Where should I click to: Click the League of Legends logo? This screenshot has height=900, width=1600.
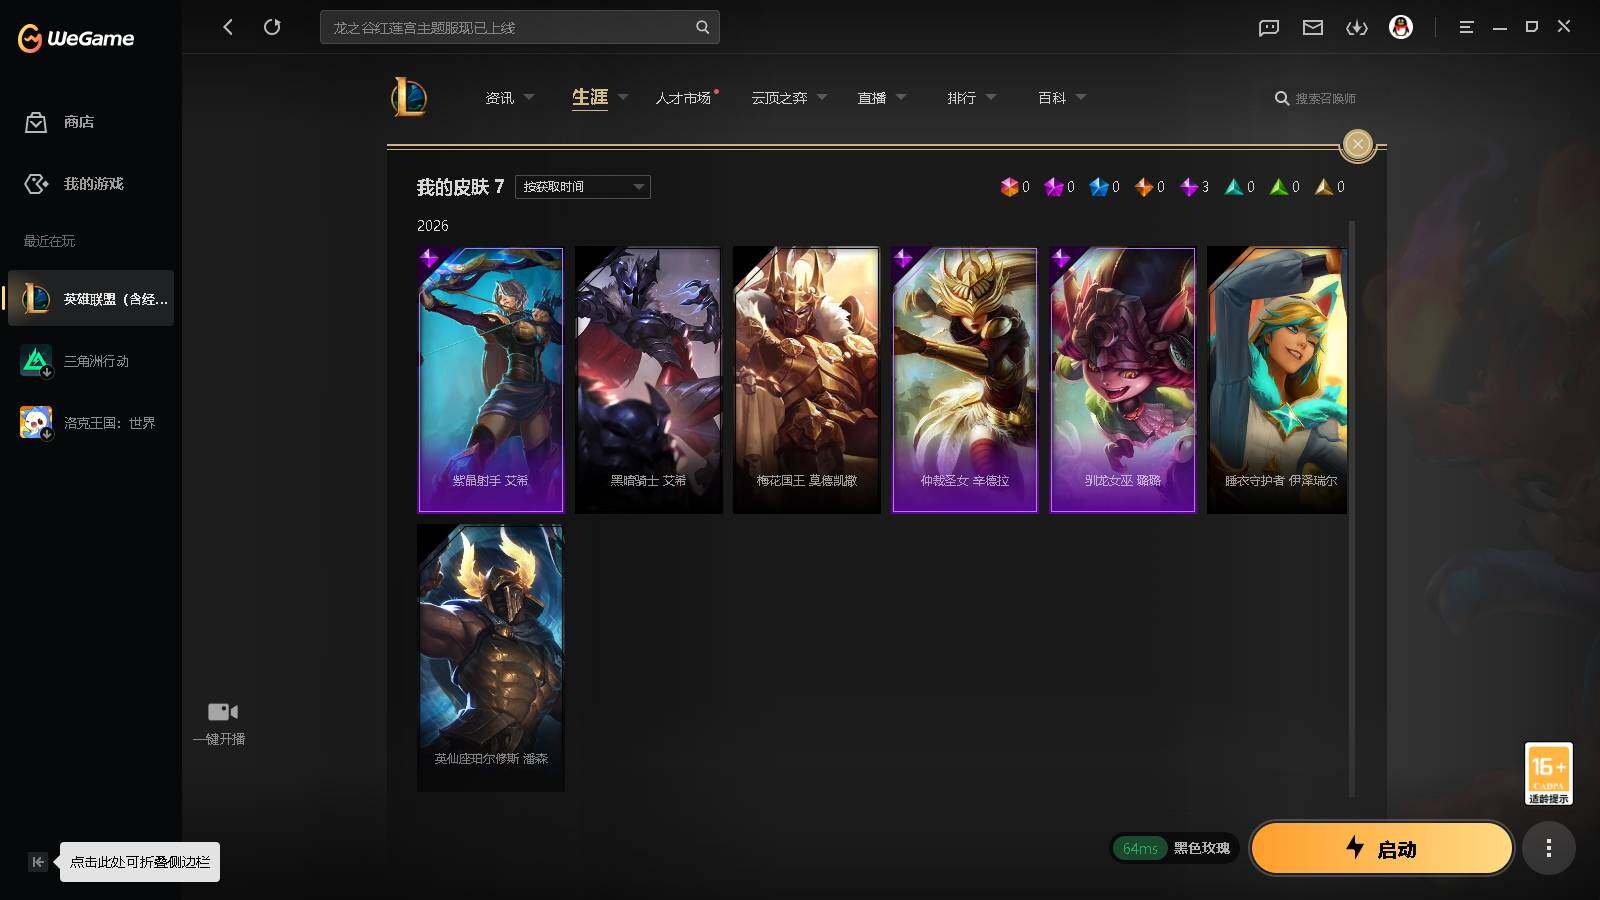pyautogui.click(x=409, y=97)
